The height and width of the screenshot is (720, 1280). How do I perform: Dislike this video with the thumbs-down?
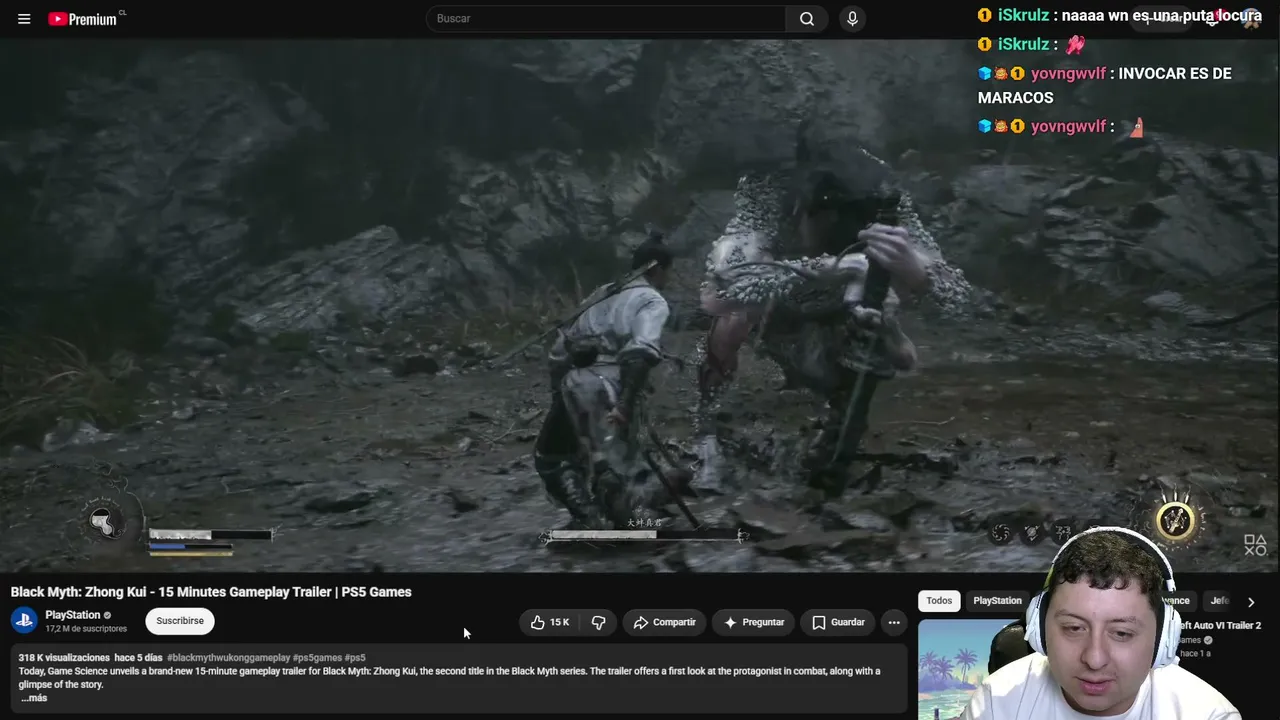click(x=598, y=622)
